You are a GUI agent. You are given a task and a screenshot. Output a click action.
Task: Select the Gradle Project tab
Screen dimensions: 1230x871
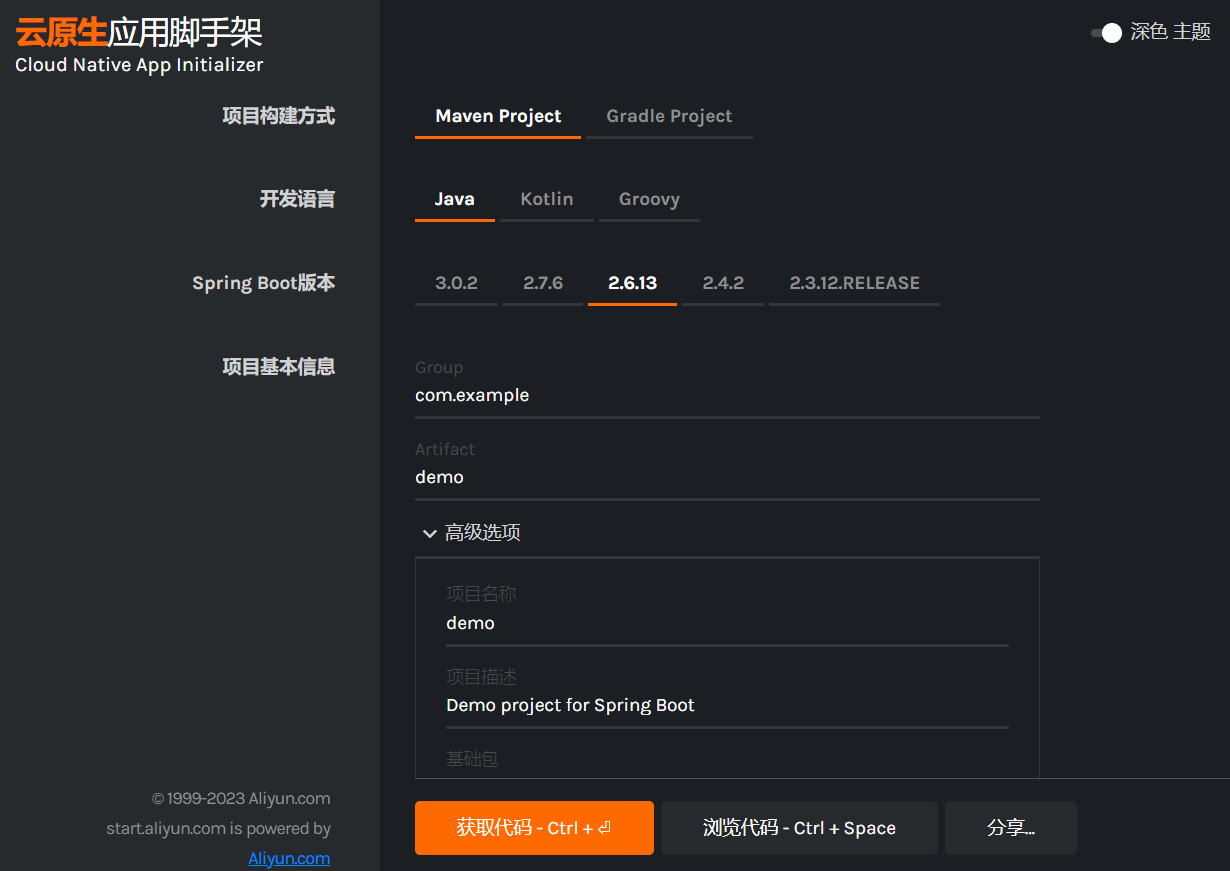[x=669, y=116]
